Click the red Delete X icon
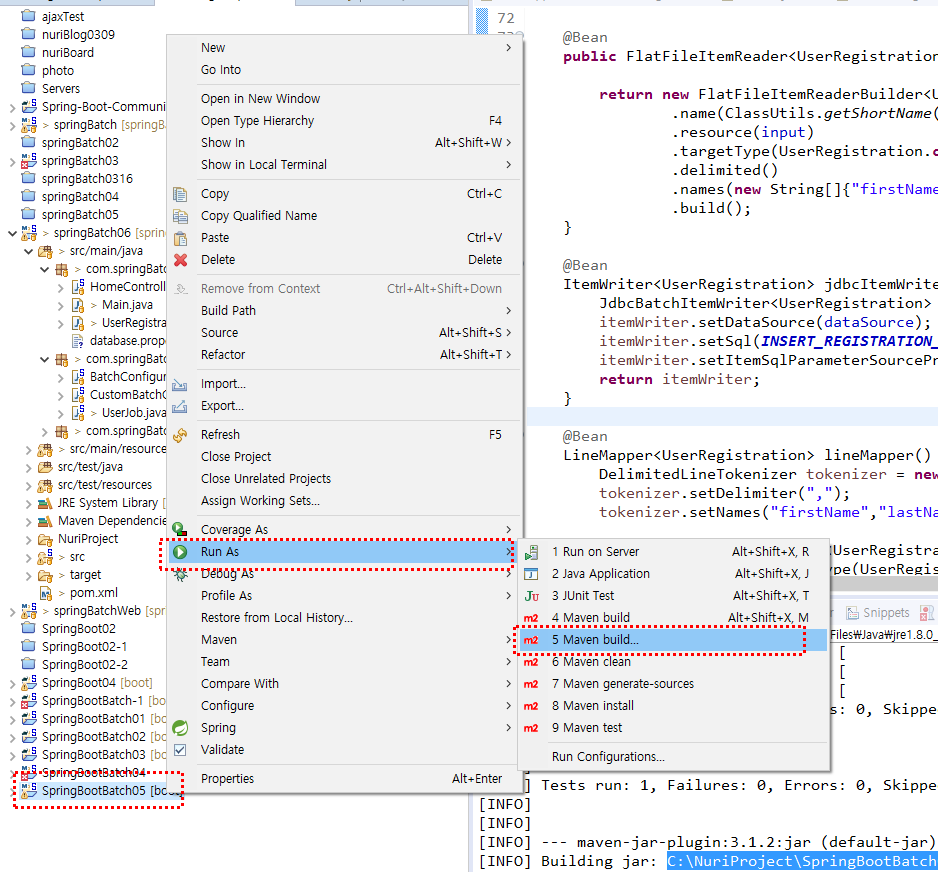This screenshot has height=872, width=938. (180, 260)
